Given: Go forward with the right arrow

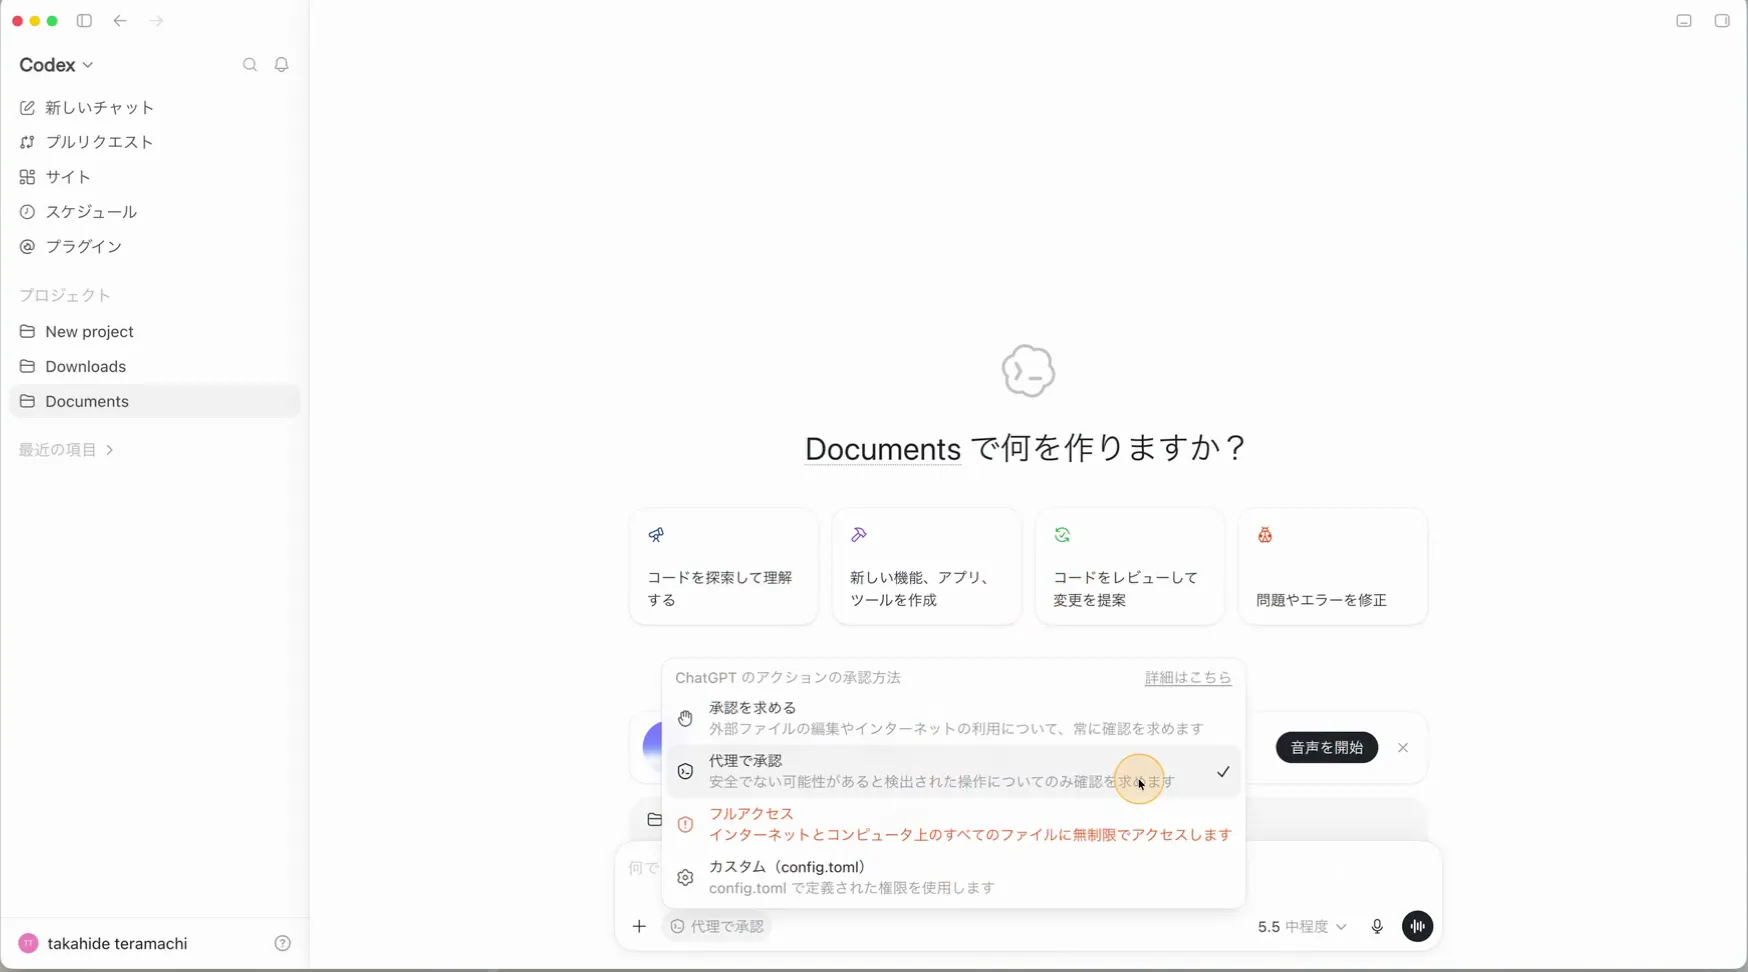Looking at the screenshot, I should tap(156, 21).
